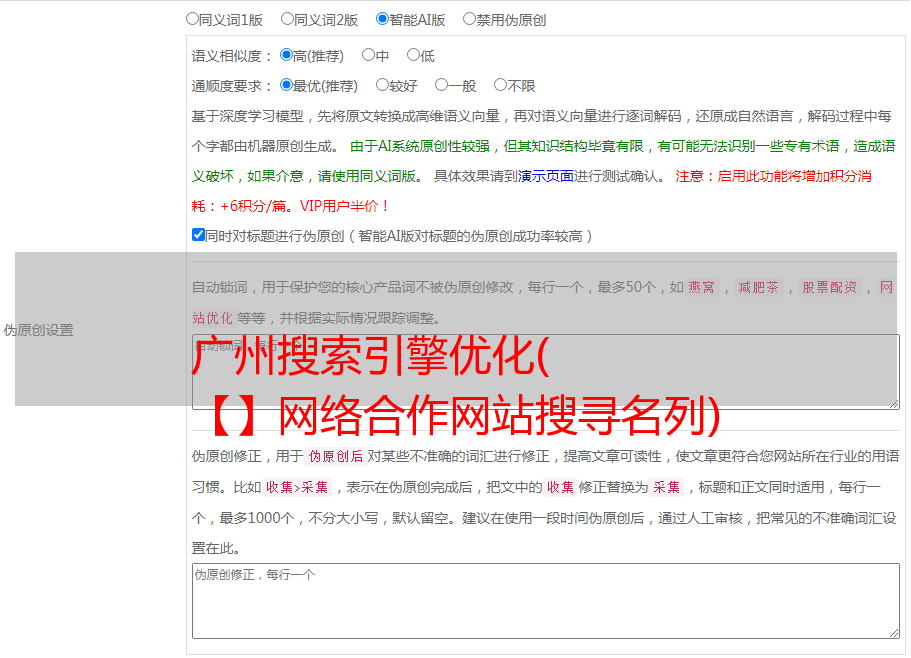Screen dimensions: 911x658
Task: Toggle 同时对标题进行伪原创 checkbox
Action: tap(198, 235)
